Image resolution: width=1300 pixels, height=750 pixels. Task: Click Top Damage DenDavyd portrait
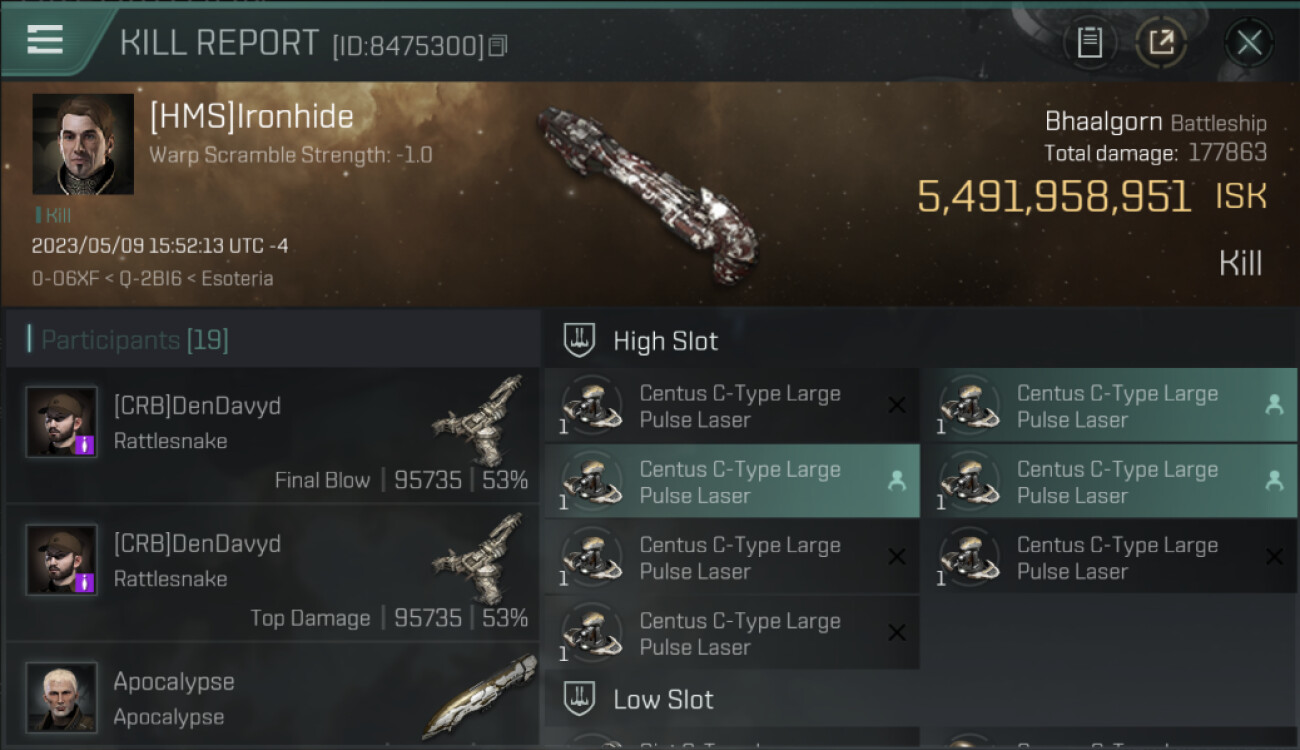61,560
